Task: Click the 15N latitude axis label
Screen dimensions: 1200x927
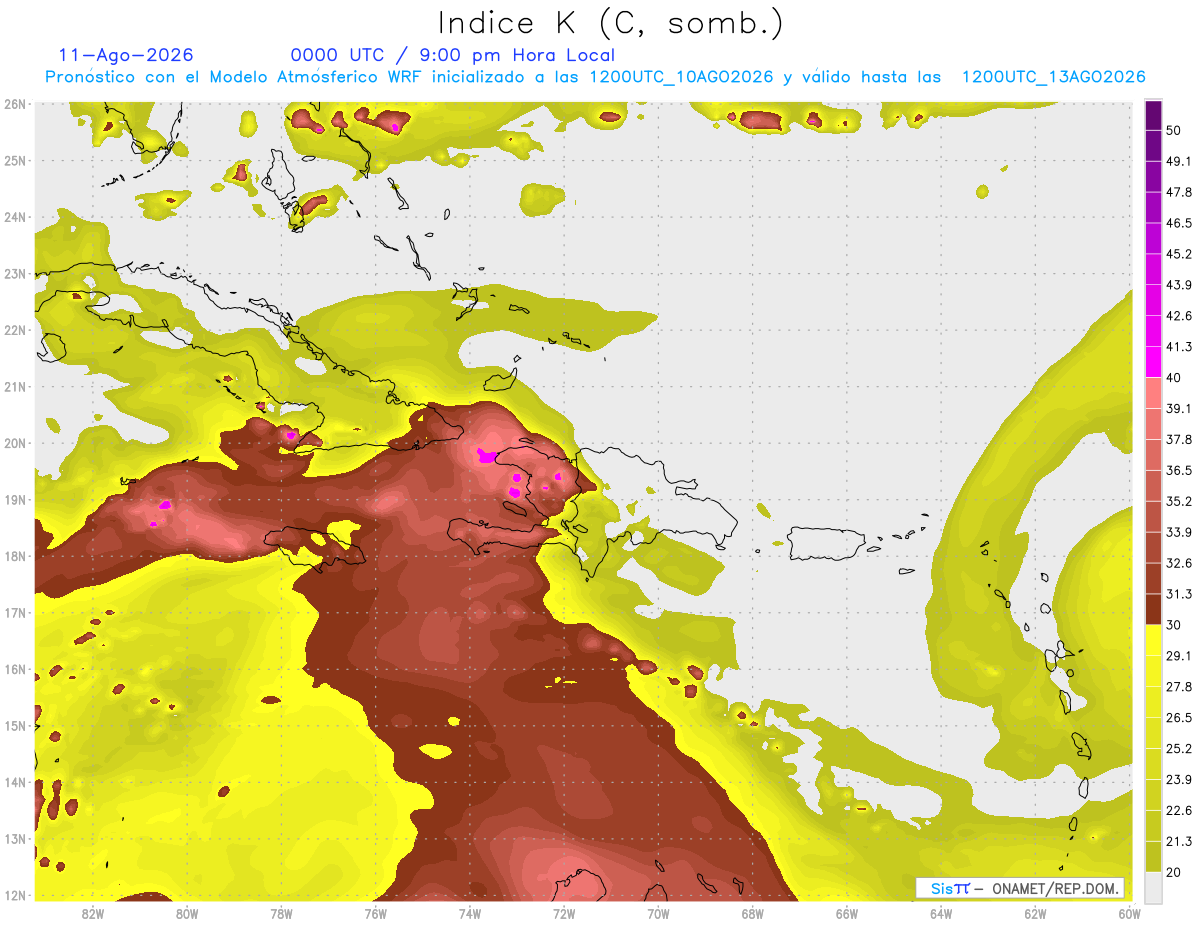Action: point(14,725)
